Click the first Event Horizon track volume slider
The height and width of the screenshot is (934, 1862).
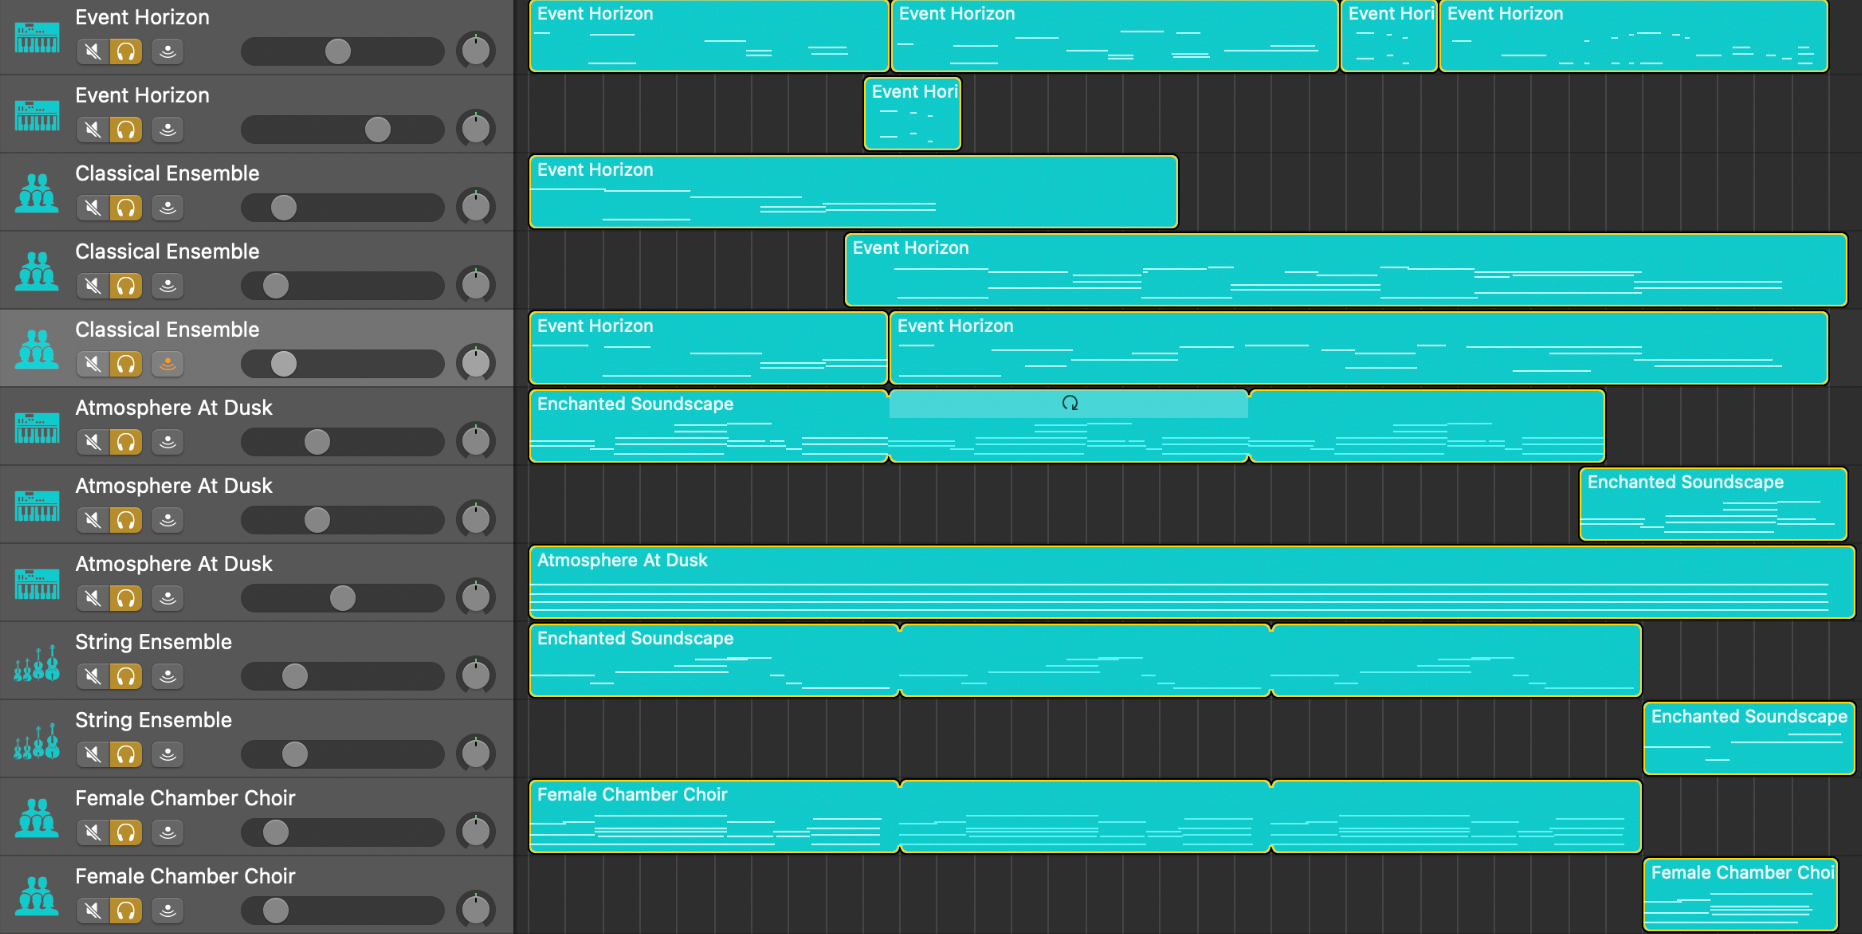click(343, 51)
